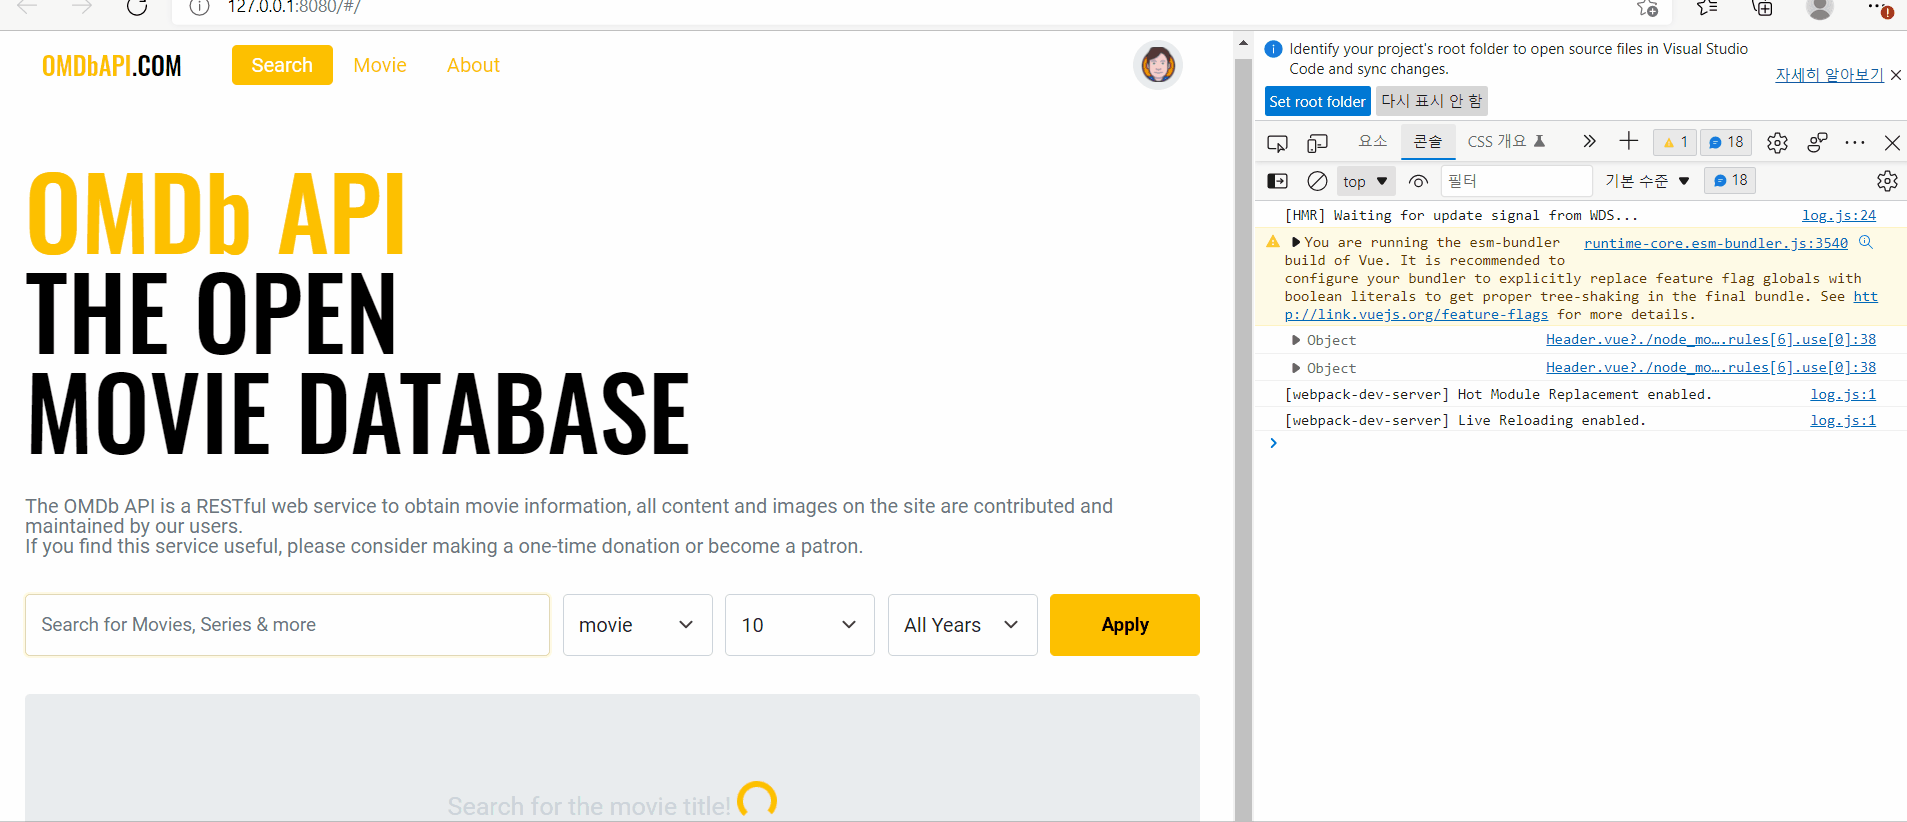Go to the Search nav item

tap(282, 65)
